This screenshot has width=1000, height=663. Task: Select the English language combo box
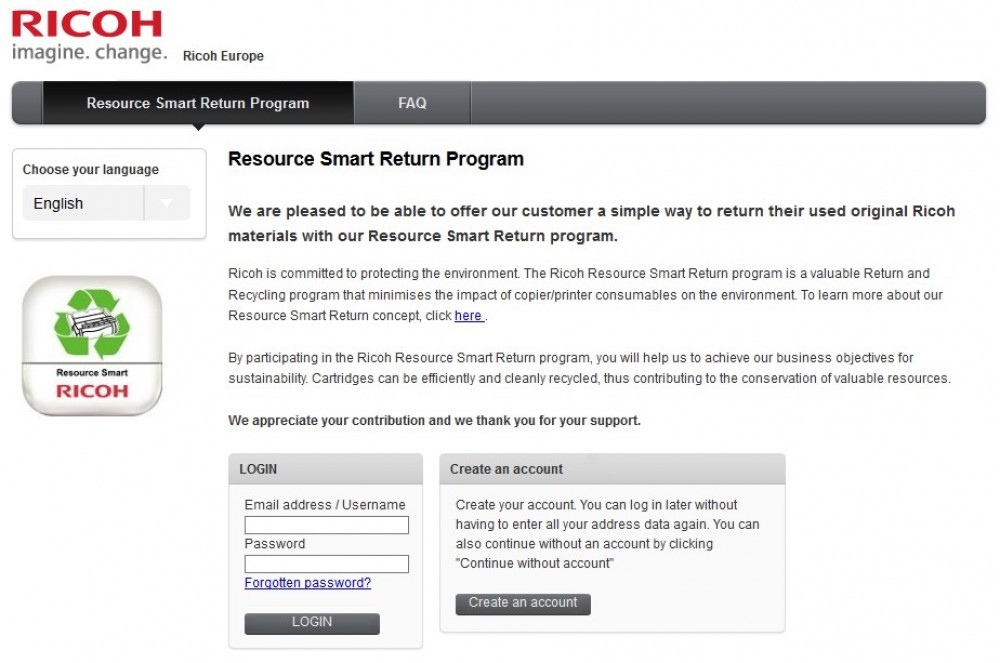point(107,203)
